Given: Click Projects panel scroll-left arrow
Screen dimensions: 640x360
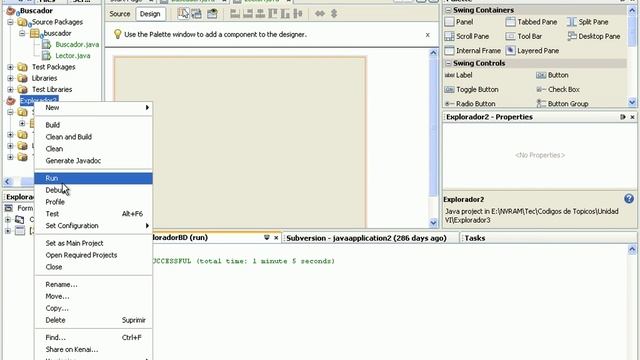Looking at the screenshot, I should (x=7, y=181).
